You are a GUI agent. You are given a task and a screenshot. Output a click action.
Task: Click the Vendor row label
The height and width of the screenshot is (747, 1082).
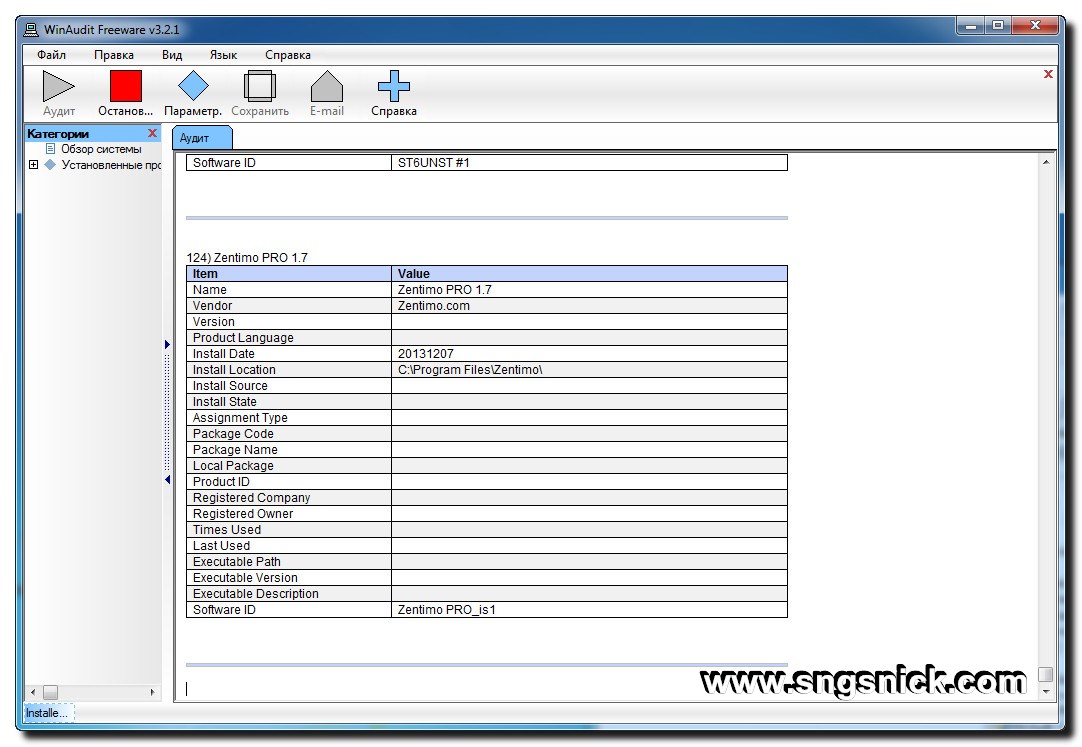[x=212, y=306]
